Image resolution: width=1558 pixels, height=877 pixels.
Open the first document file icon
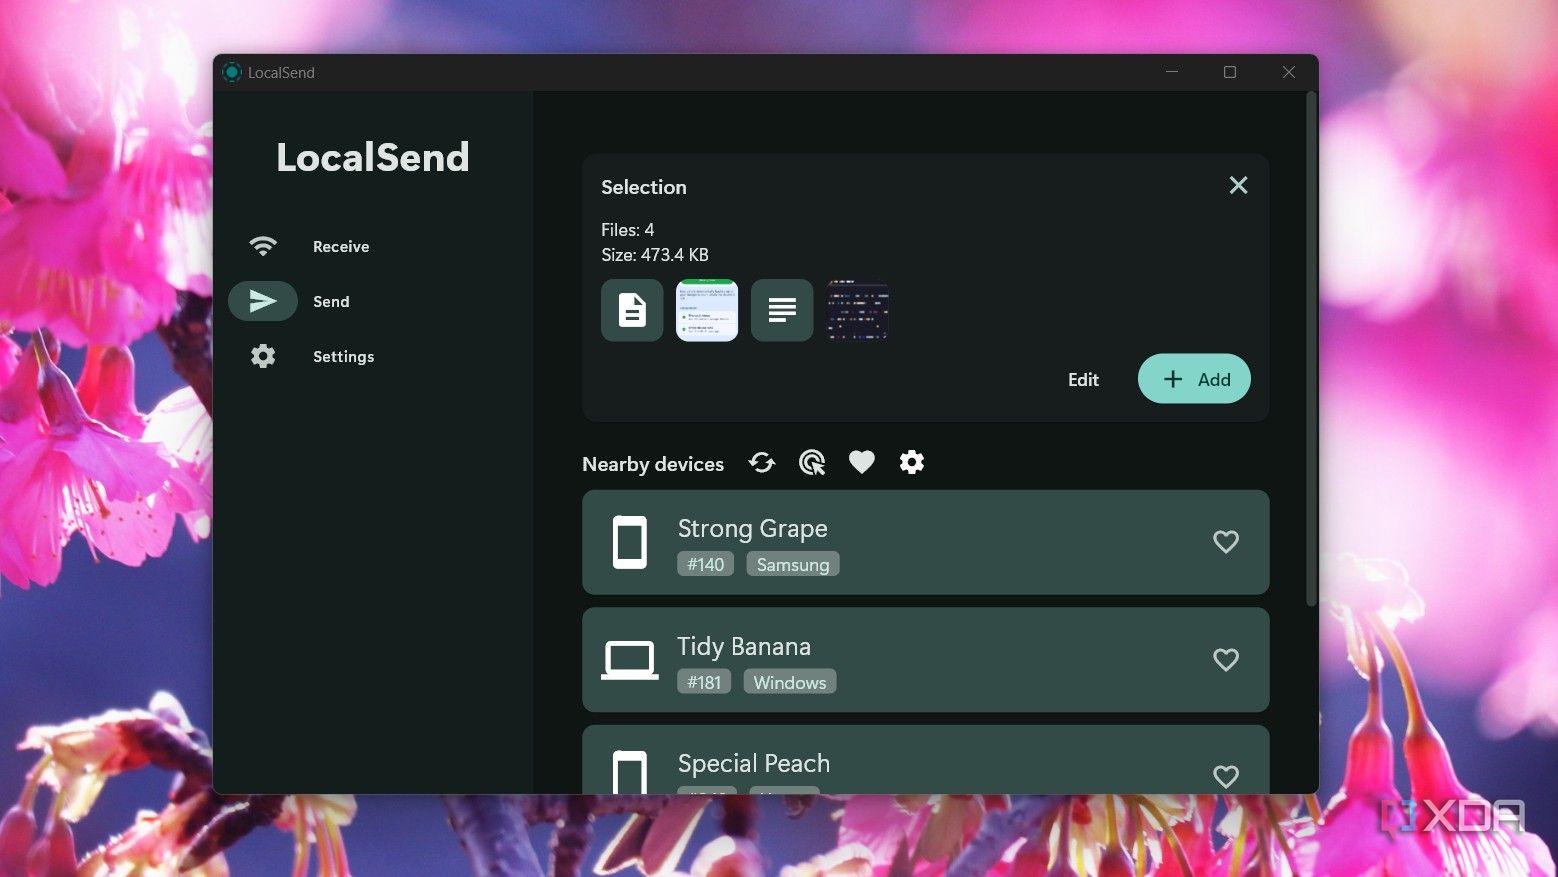tap(632, 310)
